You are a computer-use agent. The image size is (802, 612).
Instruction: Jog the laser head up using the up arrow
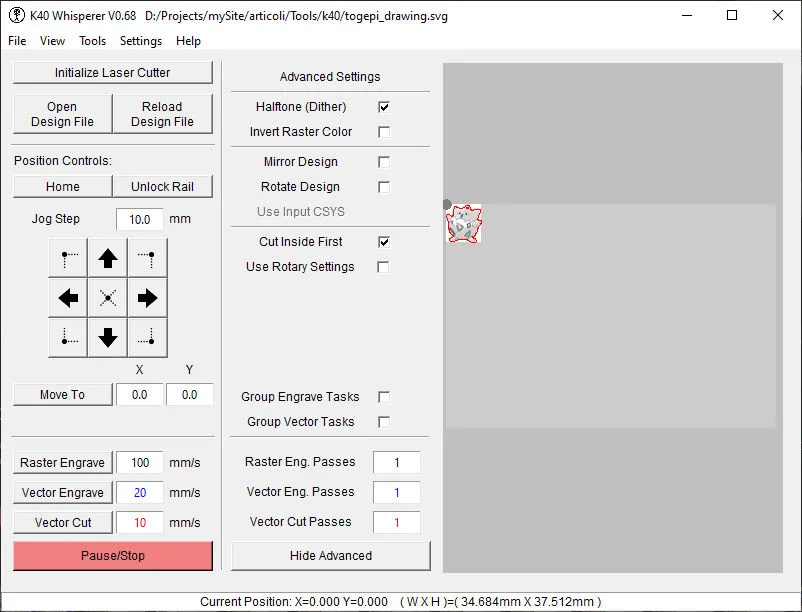108,258
